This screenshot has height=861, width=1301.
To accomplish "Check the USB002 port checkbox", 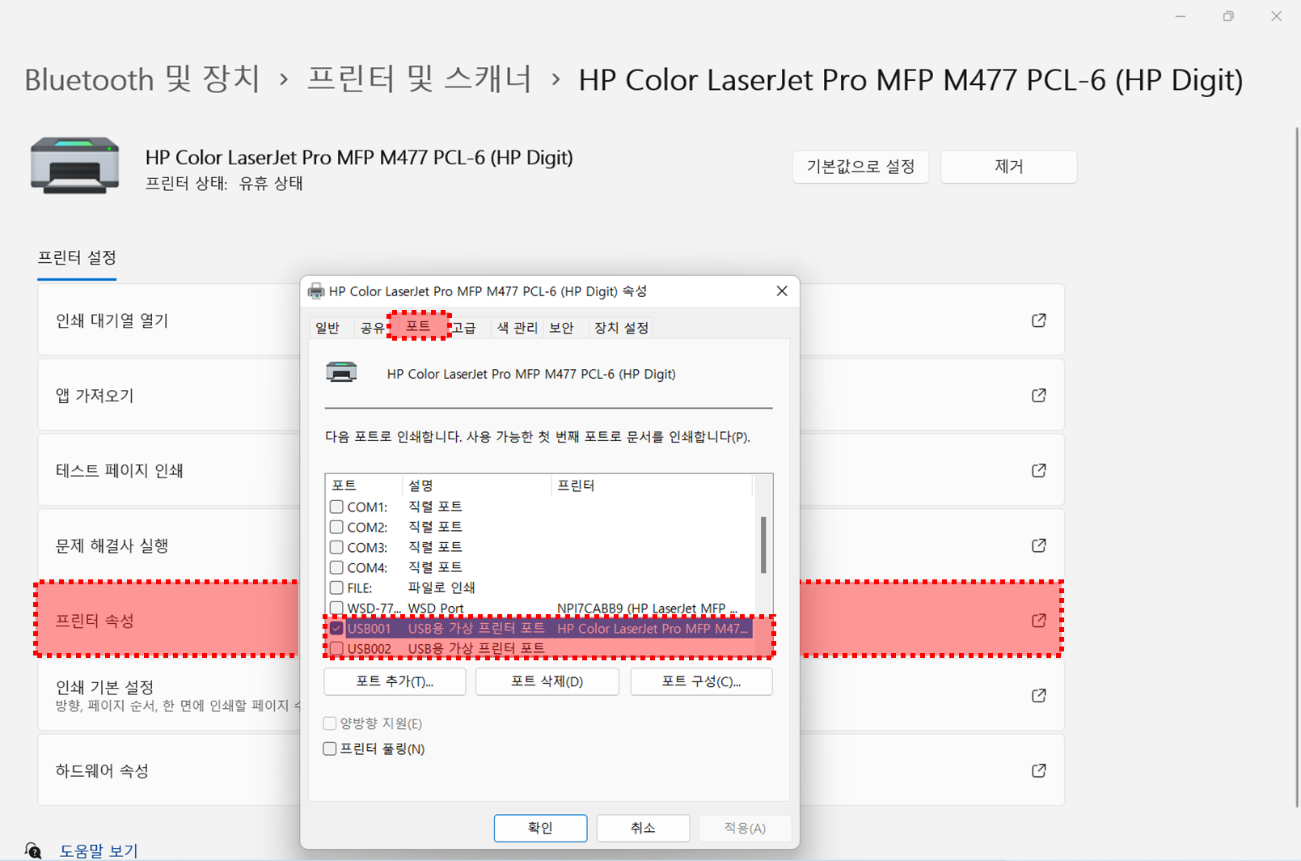I will point(337,648).
